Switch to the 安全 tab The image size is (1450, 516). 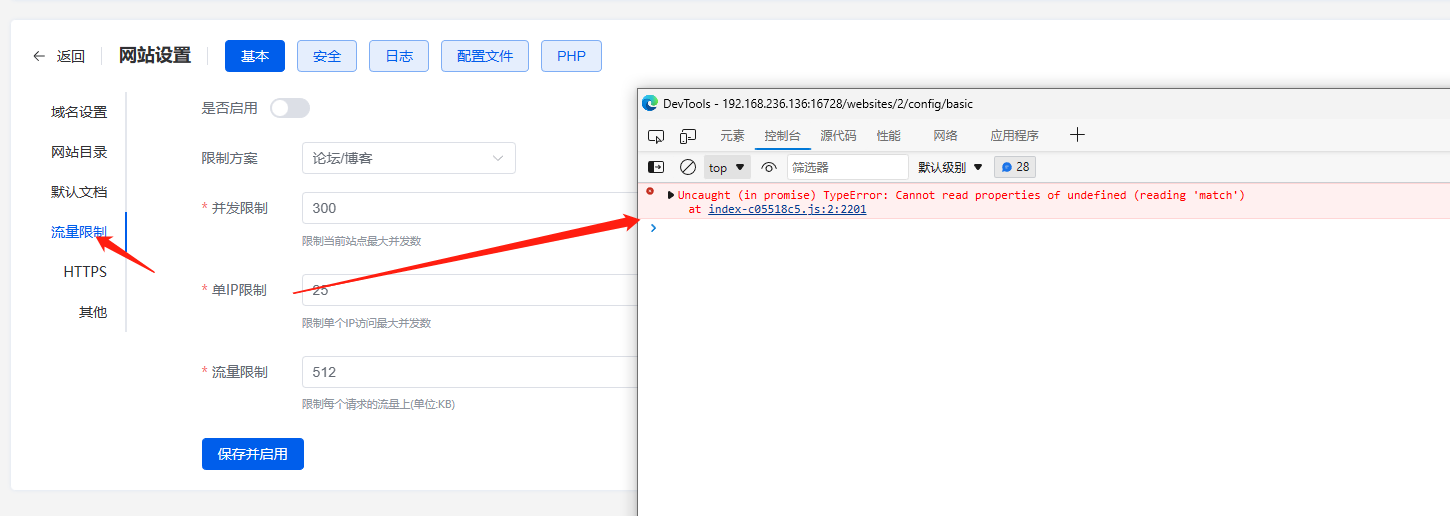(x=327, y=56)
